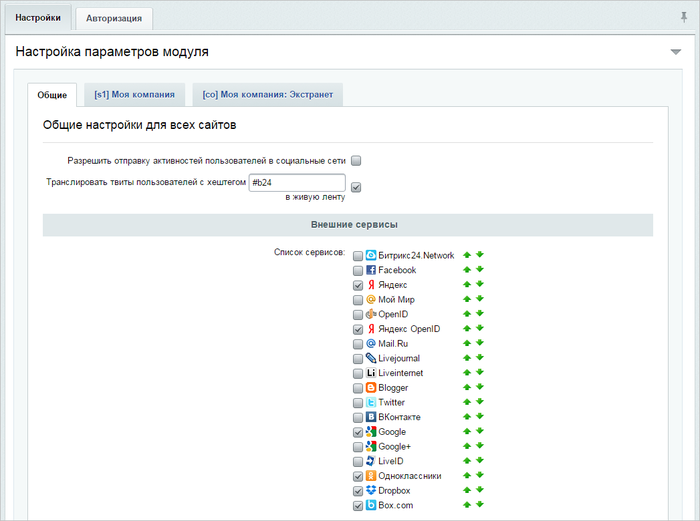The image size is (700, 521).
Task: Collapse the module settings section arrow
Action: (x=675, y=52)
